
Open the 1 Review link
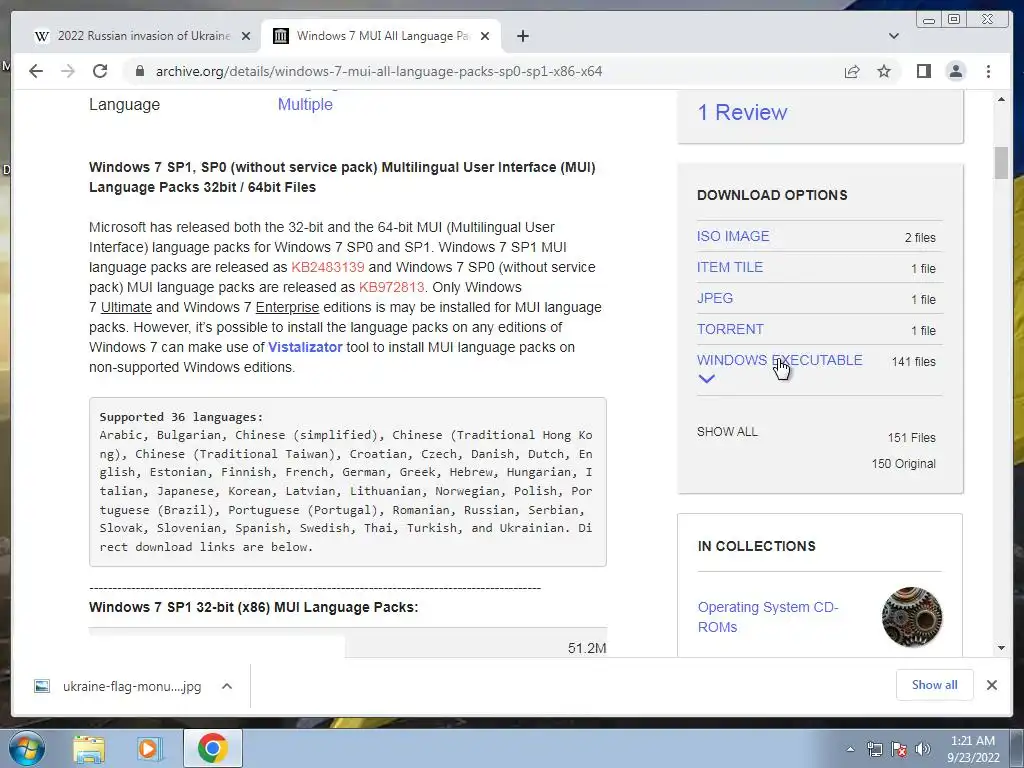coord(743,112)
